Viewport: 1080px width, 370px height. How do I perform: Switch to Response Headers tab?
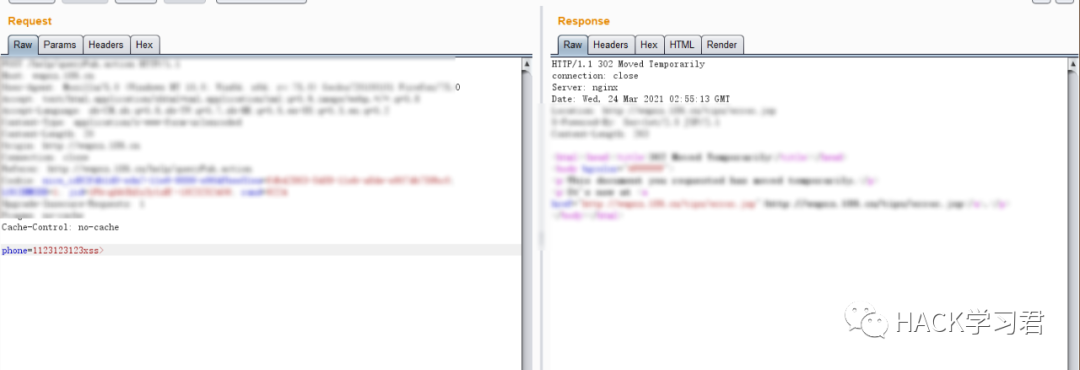pyautogui.click(x=611, y=45)
